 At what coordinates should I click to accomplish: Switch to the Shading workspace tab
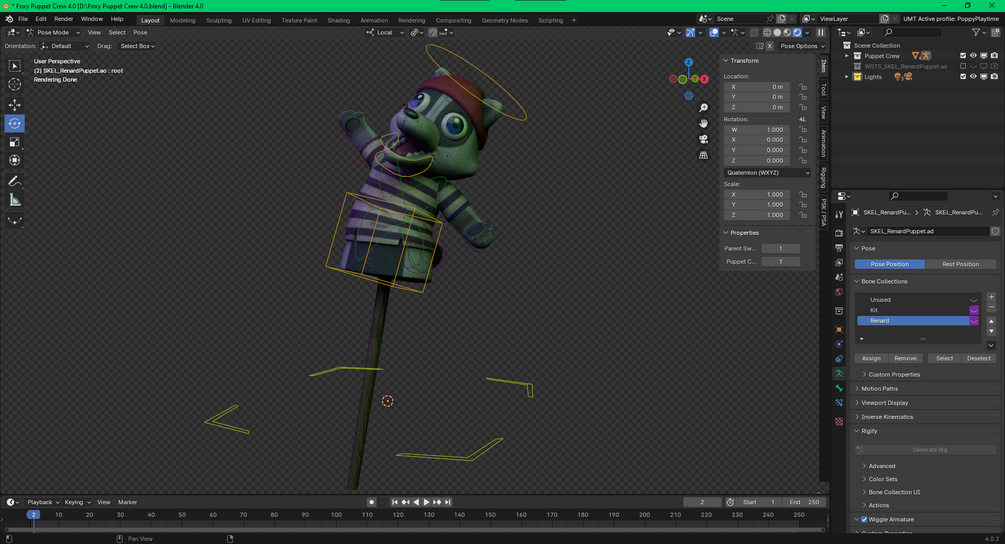tap(338, 20)
